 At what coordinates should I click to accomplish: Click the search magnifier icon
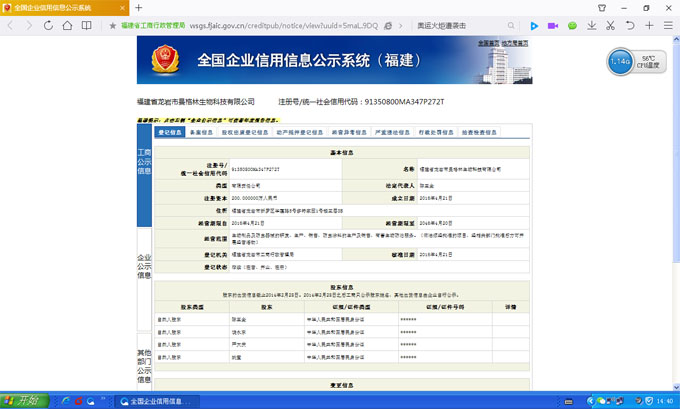click(511, 26)
